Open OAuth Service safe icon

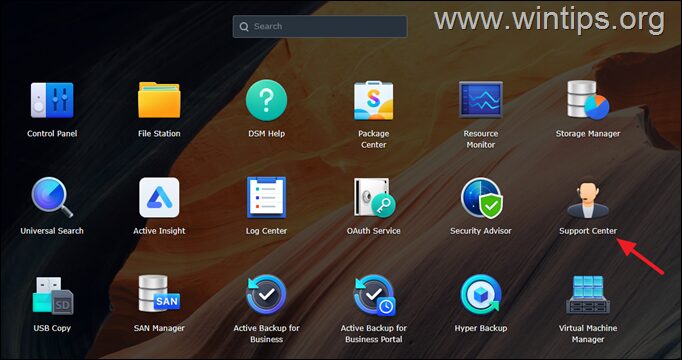pyautogui.click(x=374, y=197)
